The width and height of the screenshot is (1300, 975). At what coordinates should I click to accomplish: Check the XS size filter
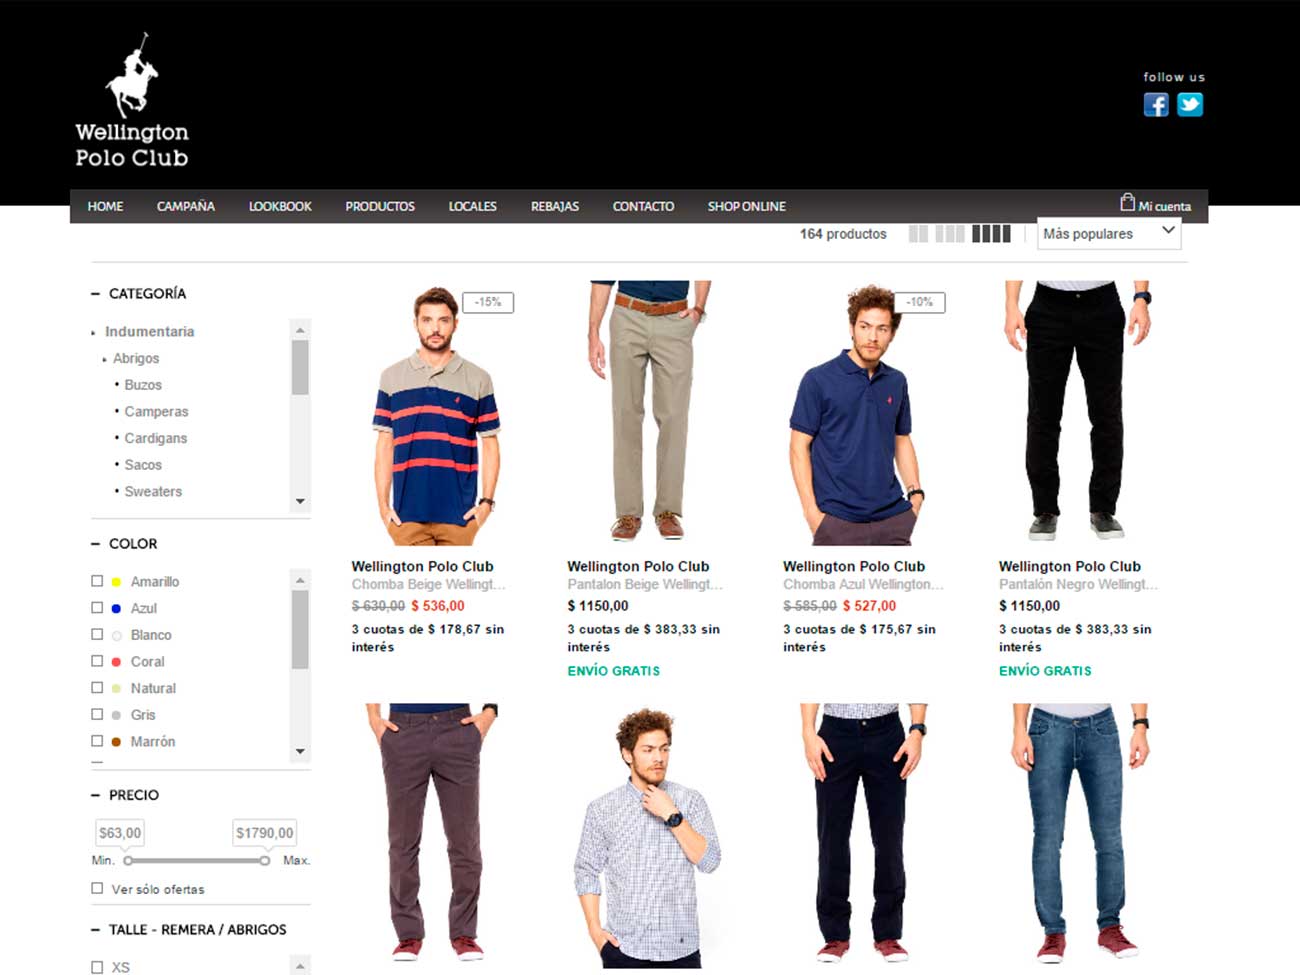tap(97, 967)
